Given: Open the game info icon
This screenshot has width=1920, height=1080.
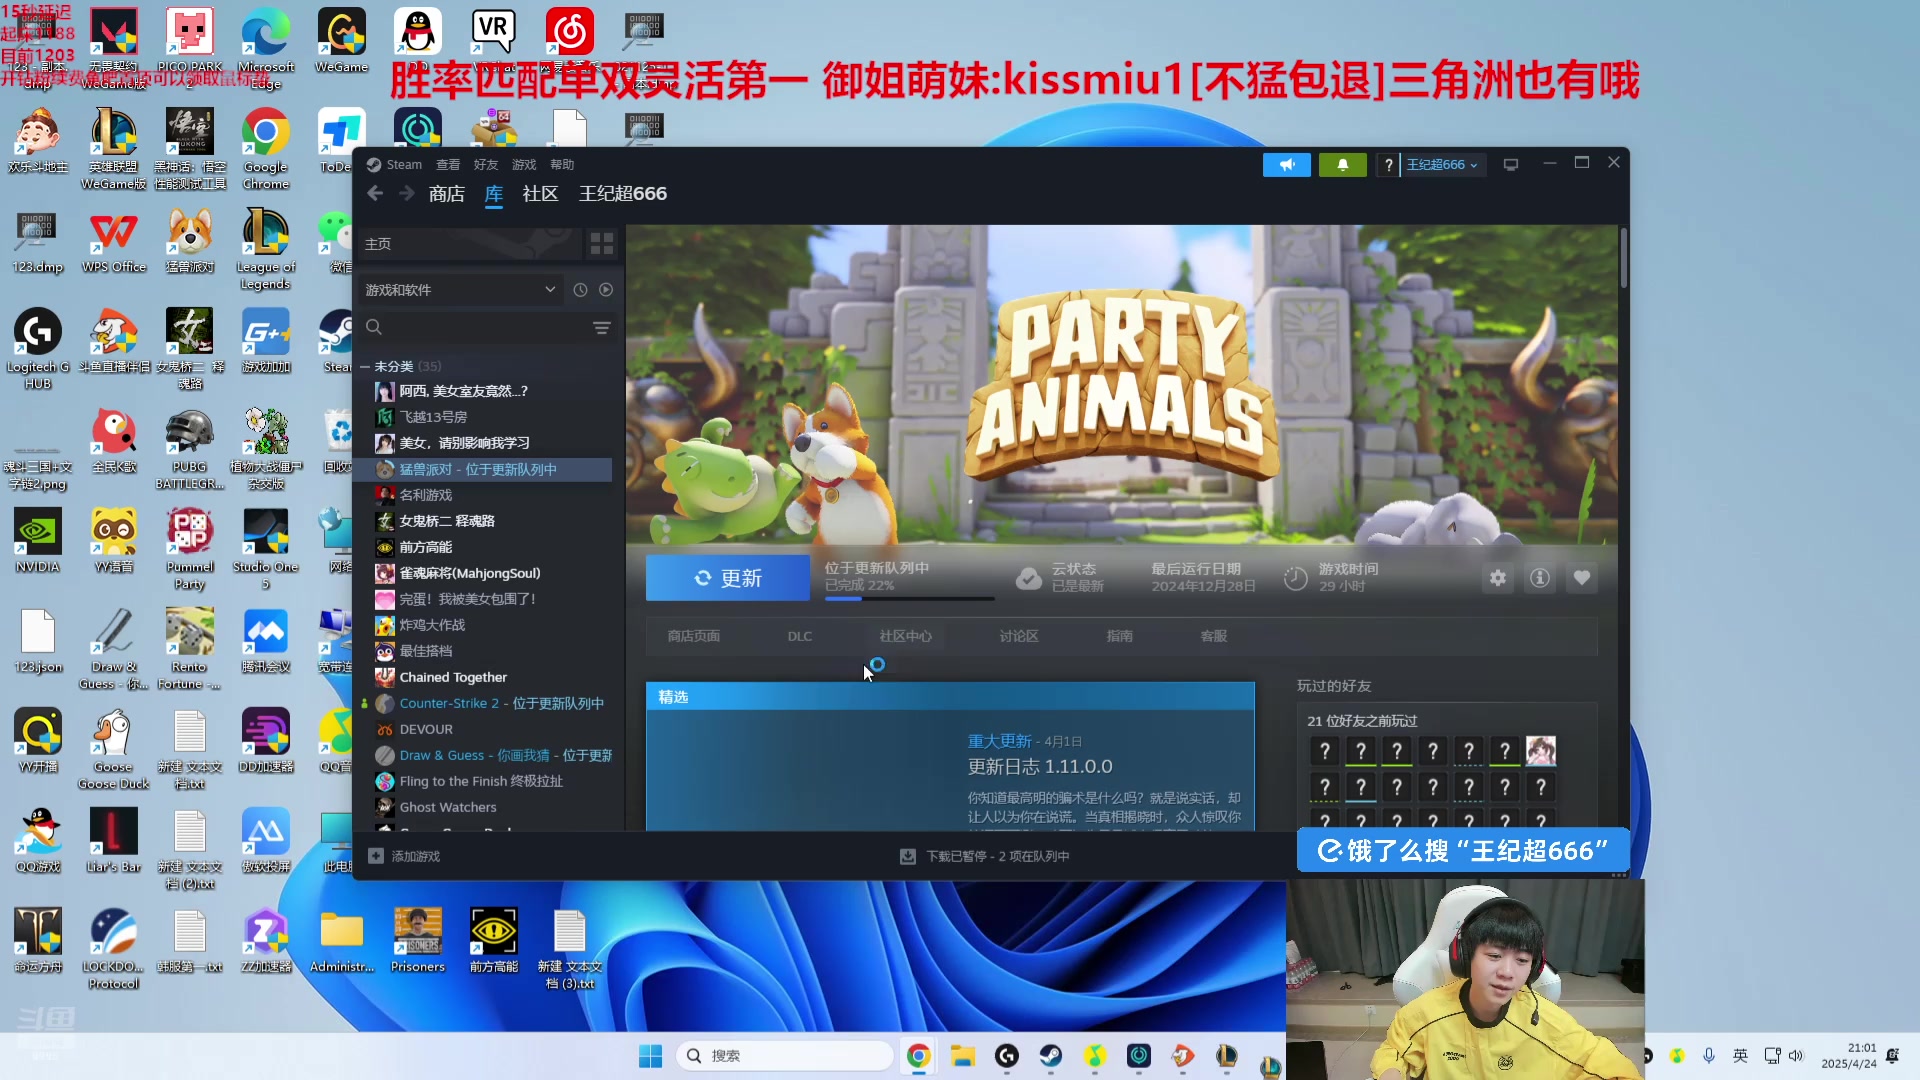Looking at the screenshot, I should coord(1540,578).
